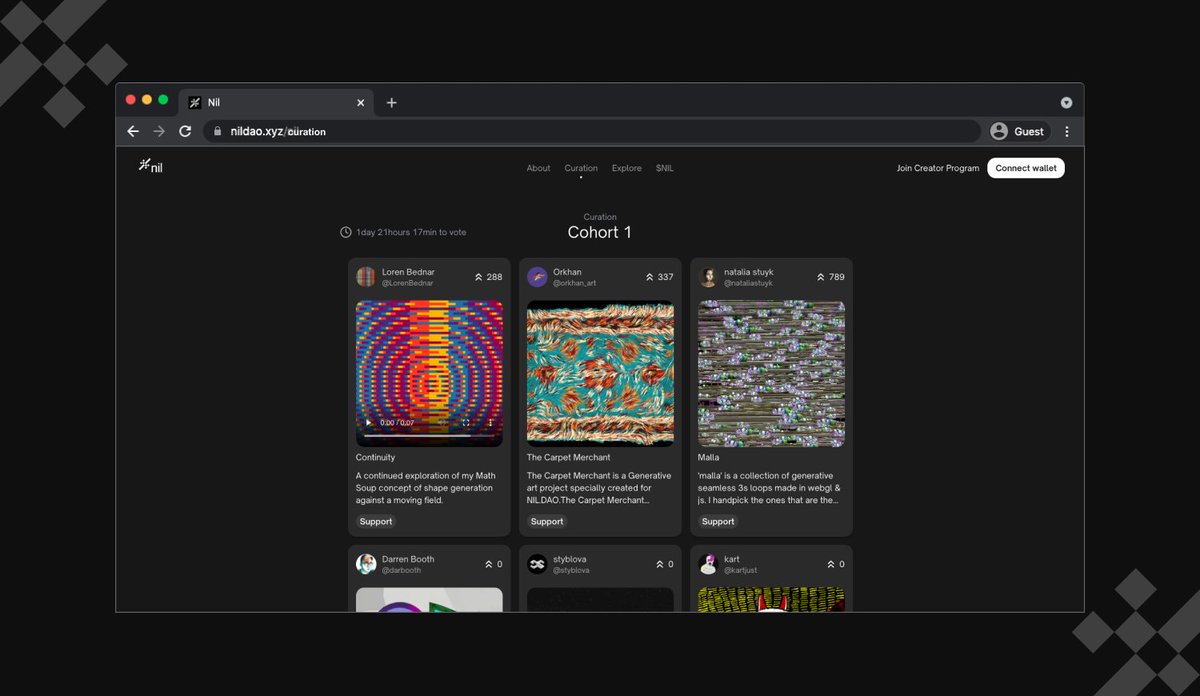Click Darren Booth's avatar
Screen dimensions: 1200x696
click(x=366, y=564)
